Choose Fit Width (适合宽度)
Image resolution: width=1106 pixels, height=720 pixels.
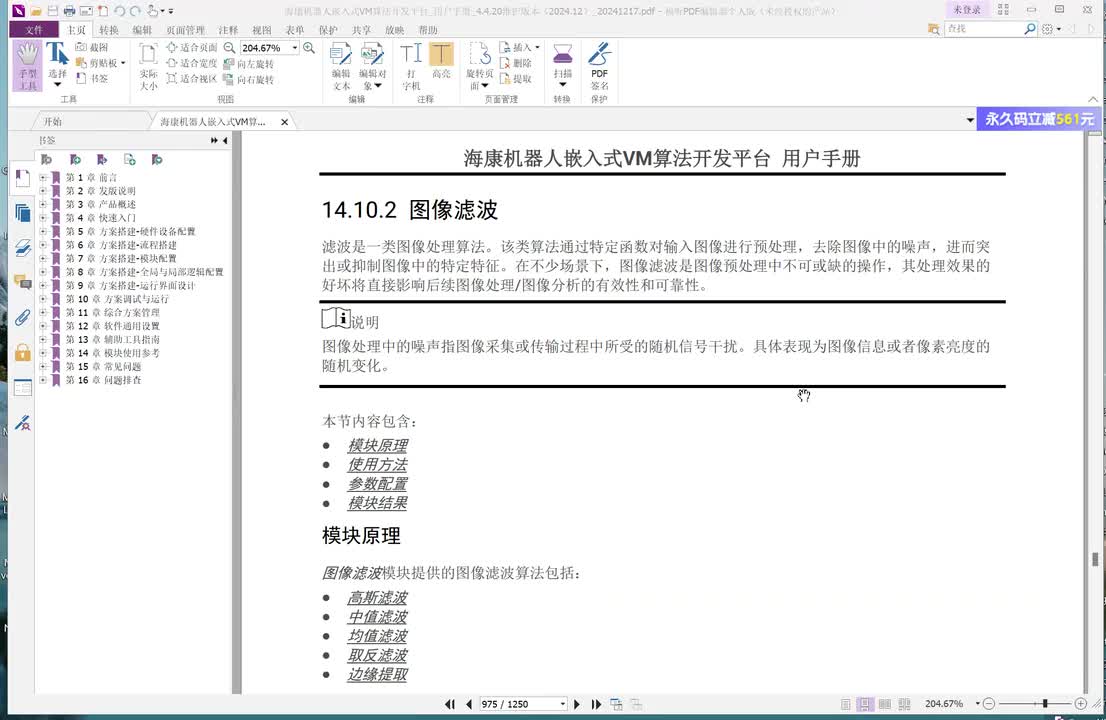(192, 63)
